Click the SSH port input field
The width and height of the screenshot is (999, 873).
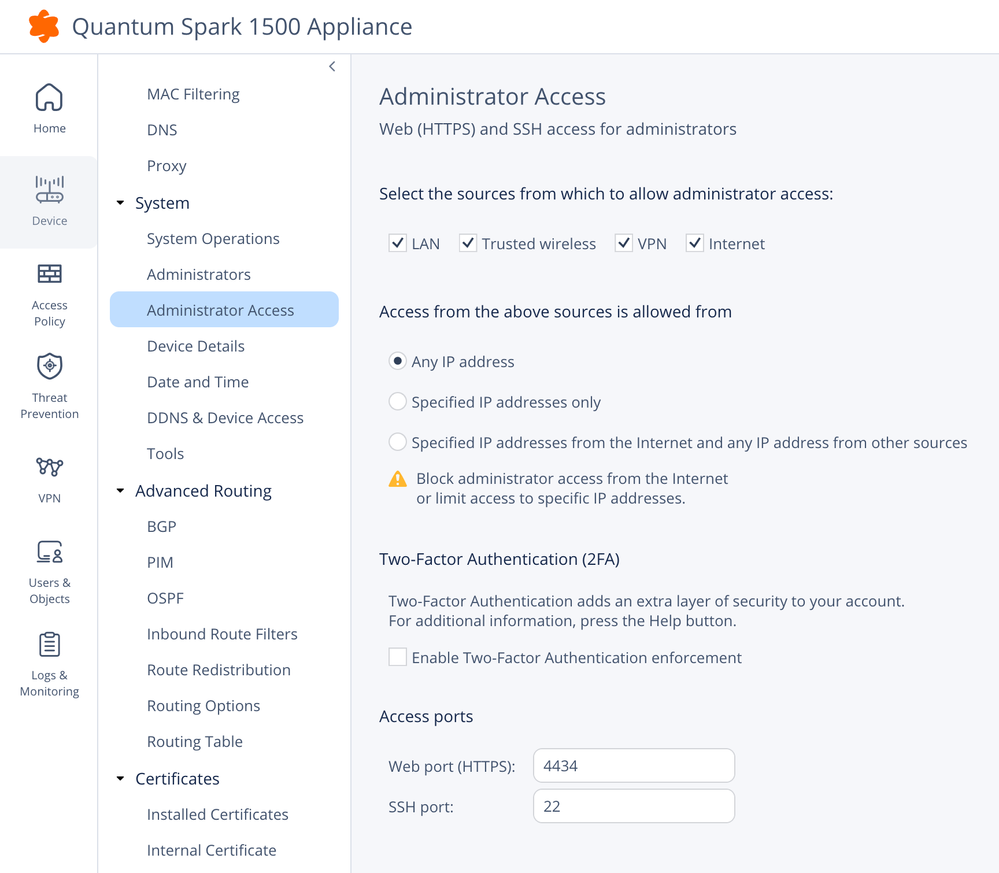pyautogui.click(x=634, y=806)
